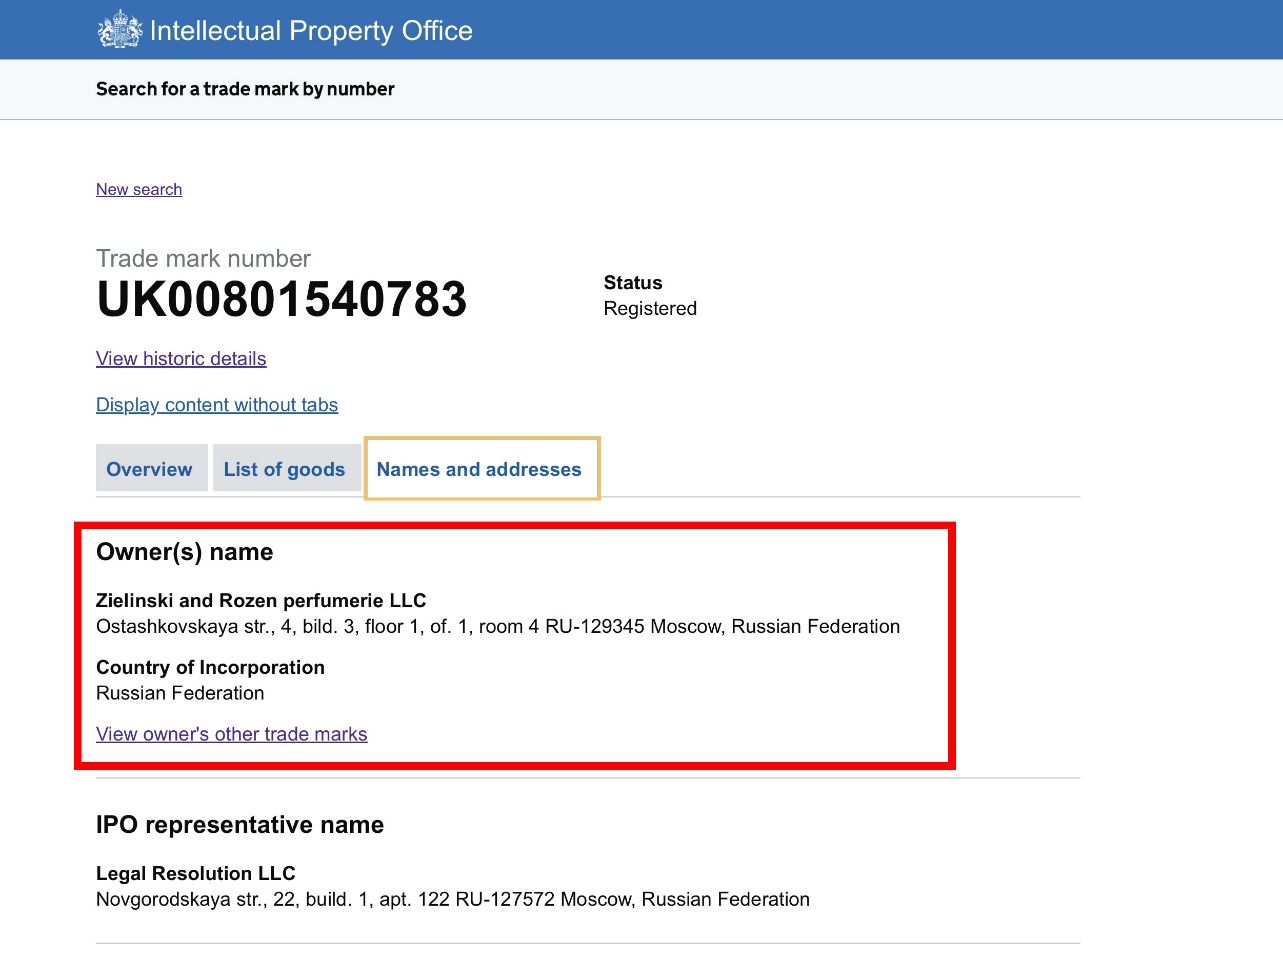Open View historic details link
1283x958 pixels.
pyautogui.click(x=181, y=359)
